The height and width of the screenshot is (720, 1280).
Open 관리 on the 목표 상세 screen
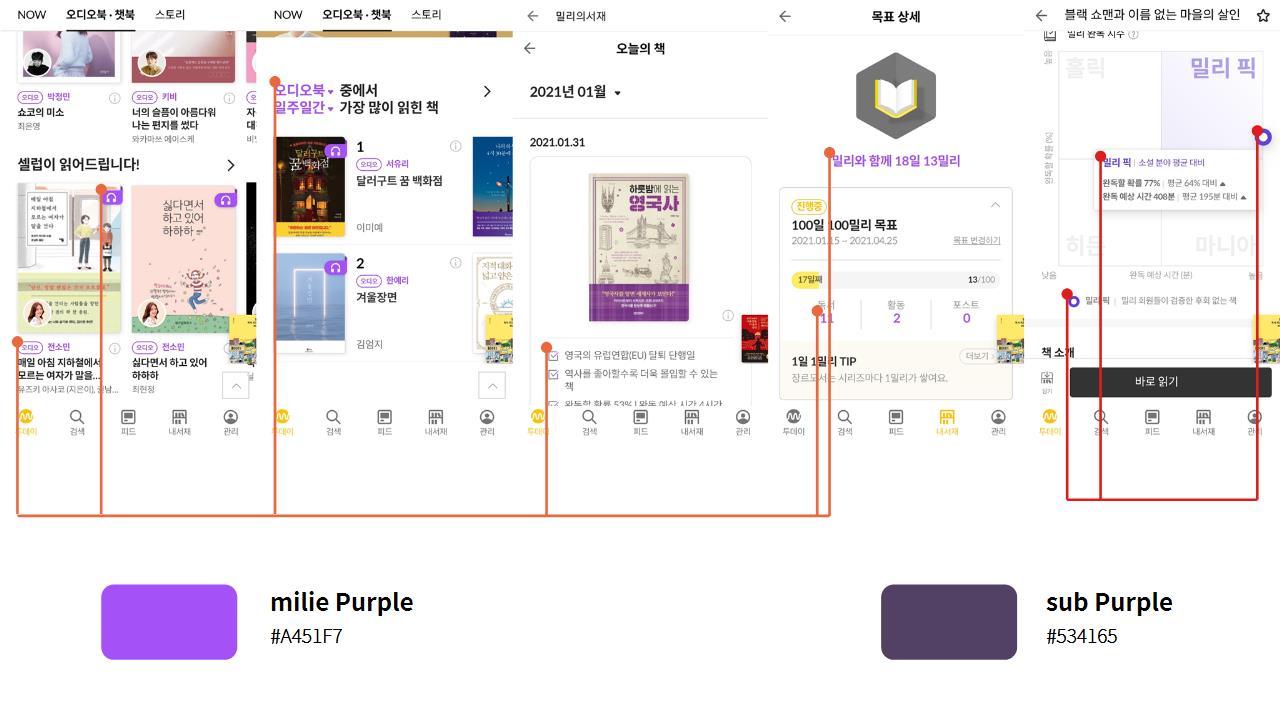click(x=998, y=422)
